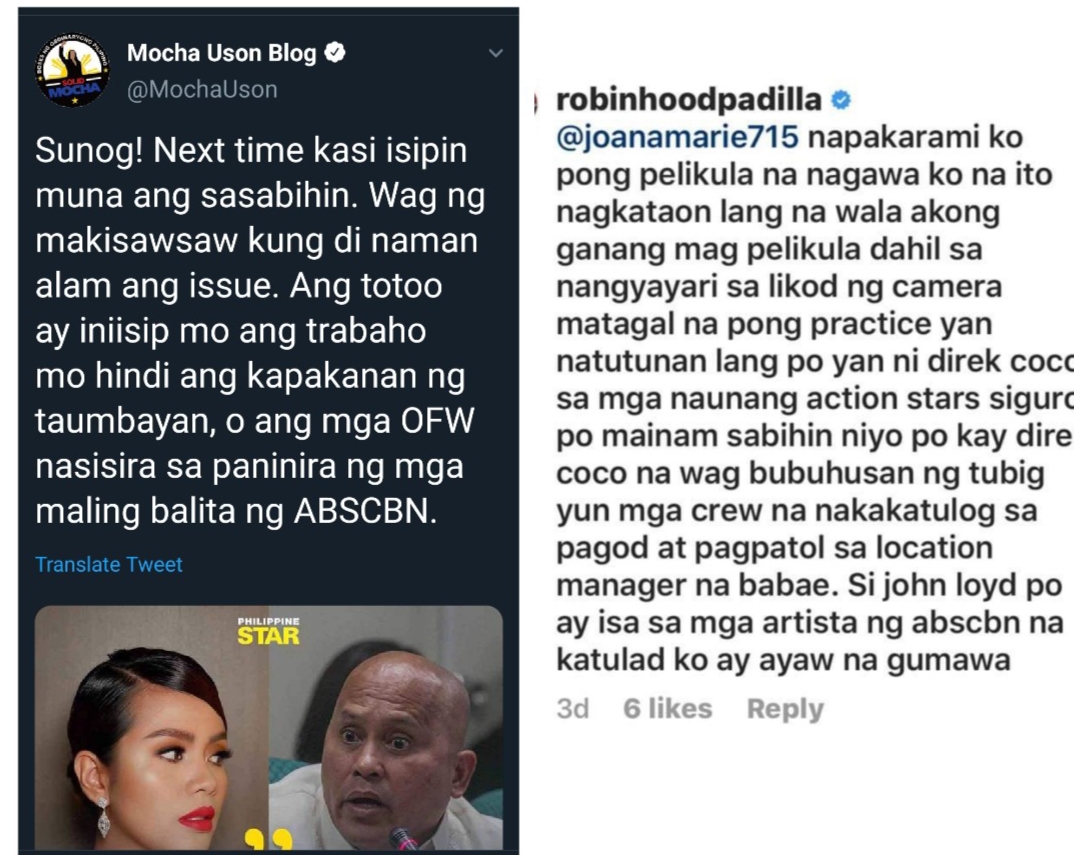Image resolution: width=1074 pixels, height=855 pixels.
Task: View the 6 likes on the comment
Action: (x=668, y=708)
